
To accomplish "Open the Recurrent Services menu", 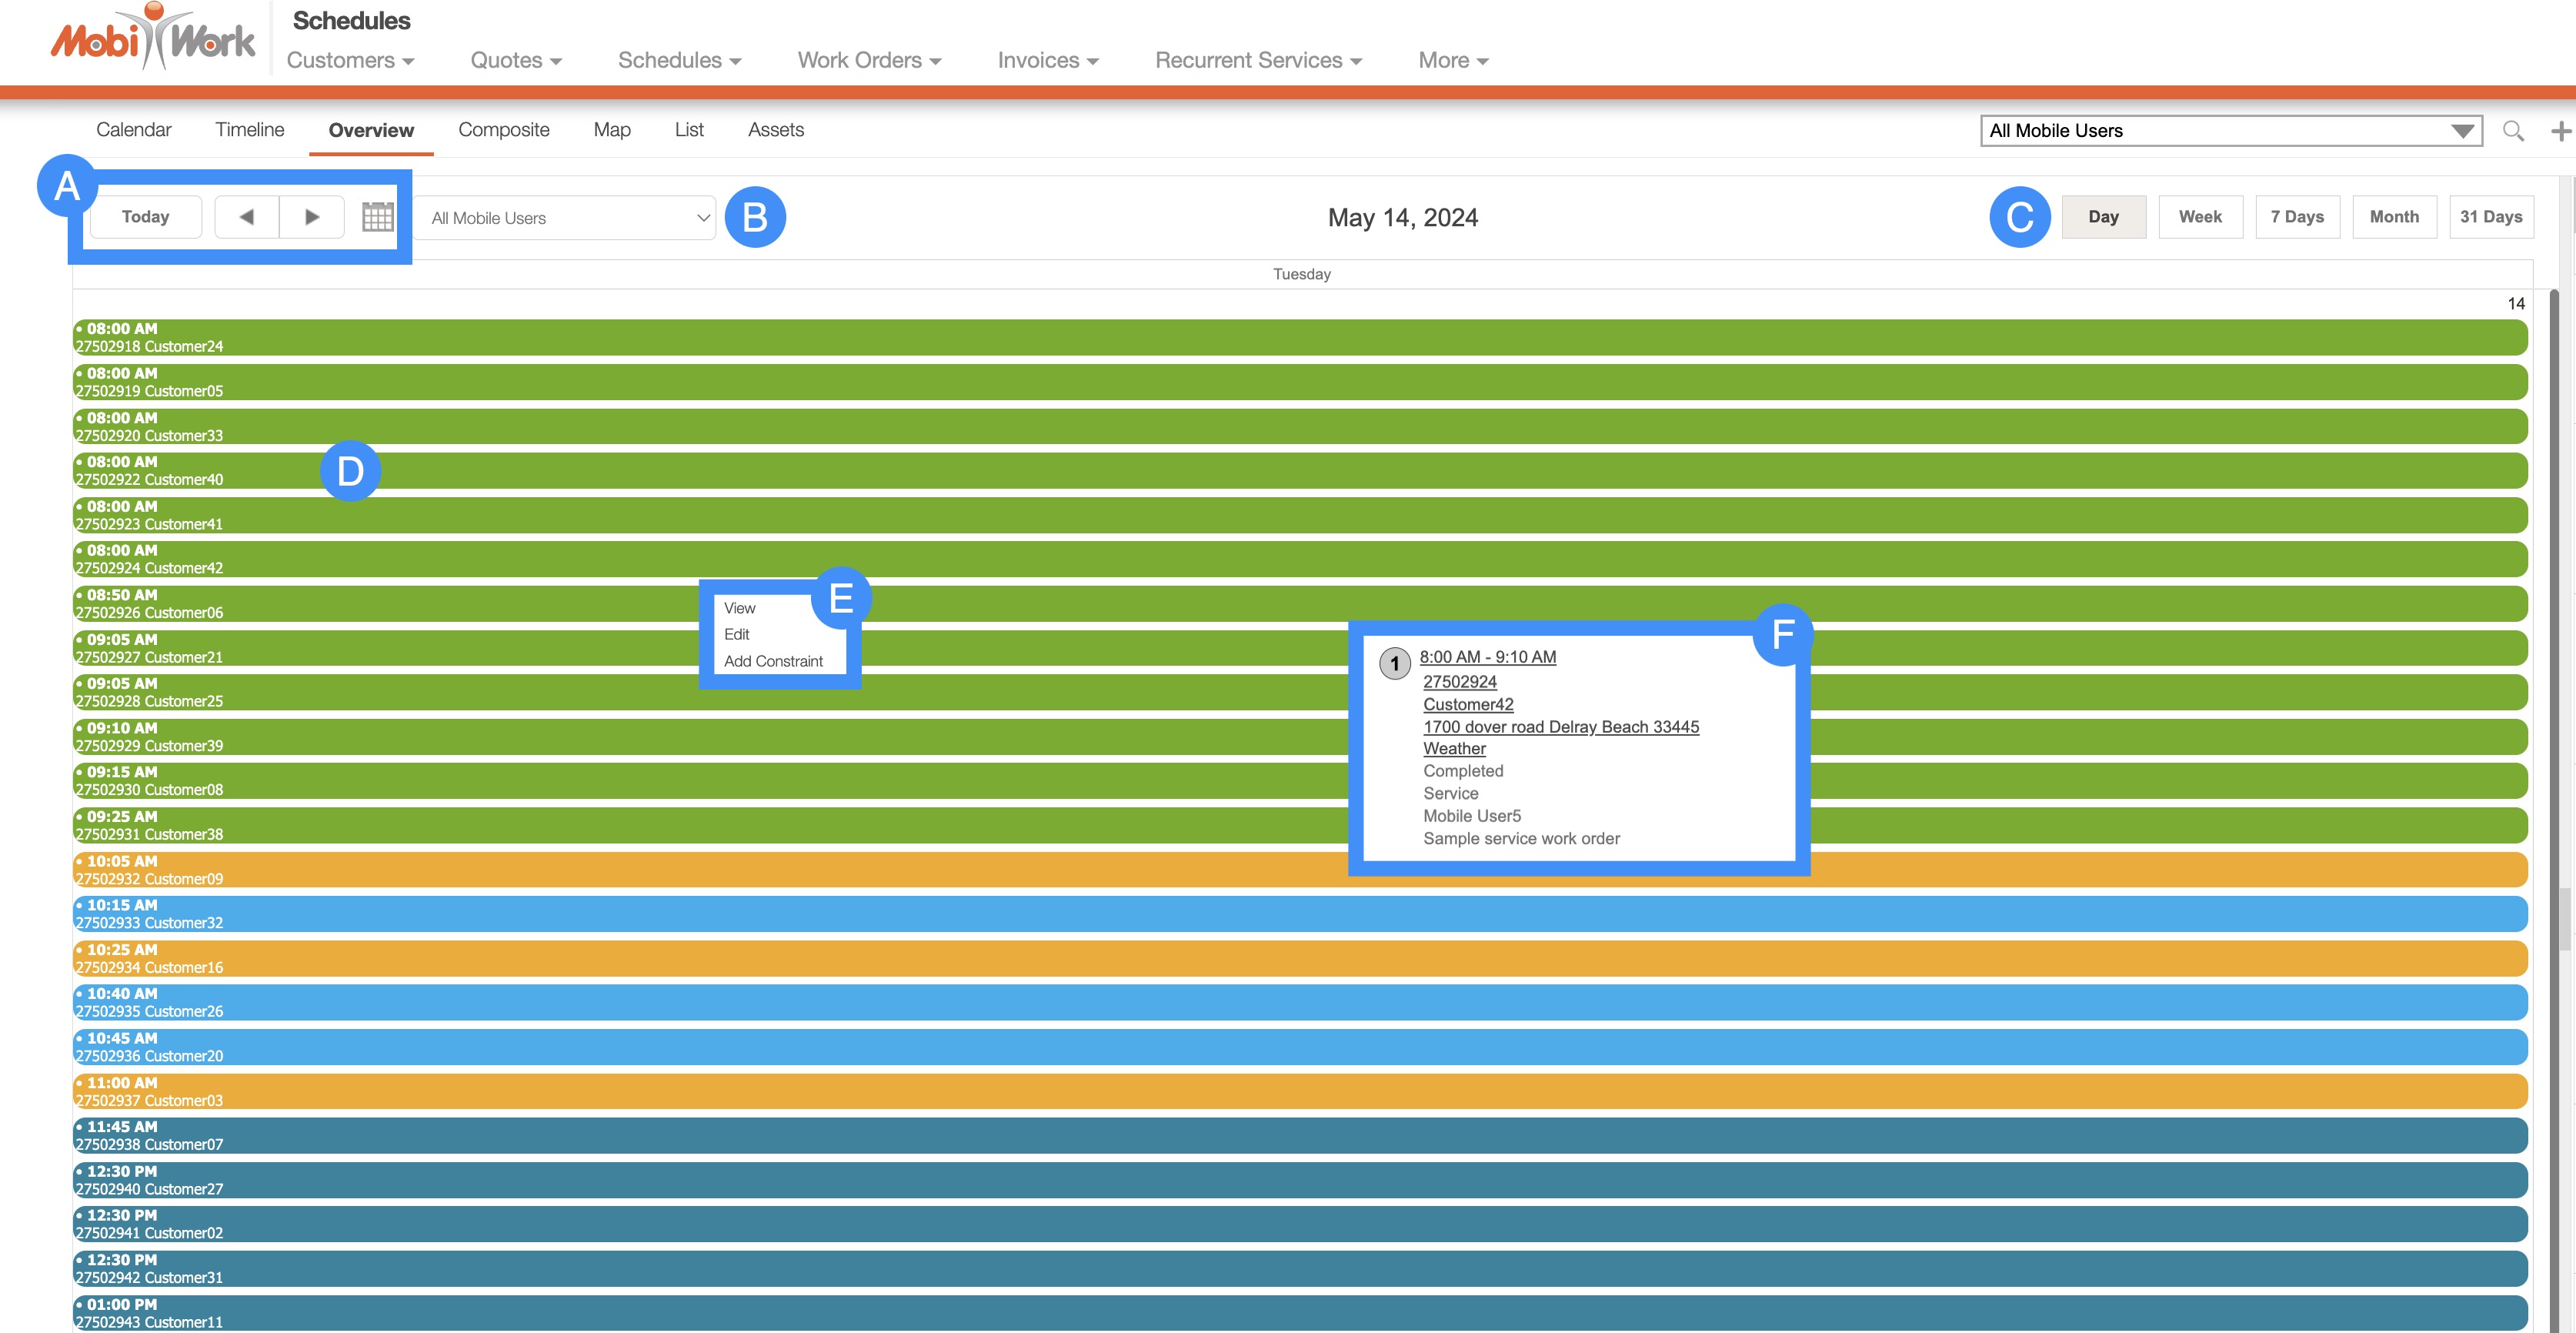I will tap(1257, 61).
